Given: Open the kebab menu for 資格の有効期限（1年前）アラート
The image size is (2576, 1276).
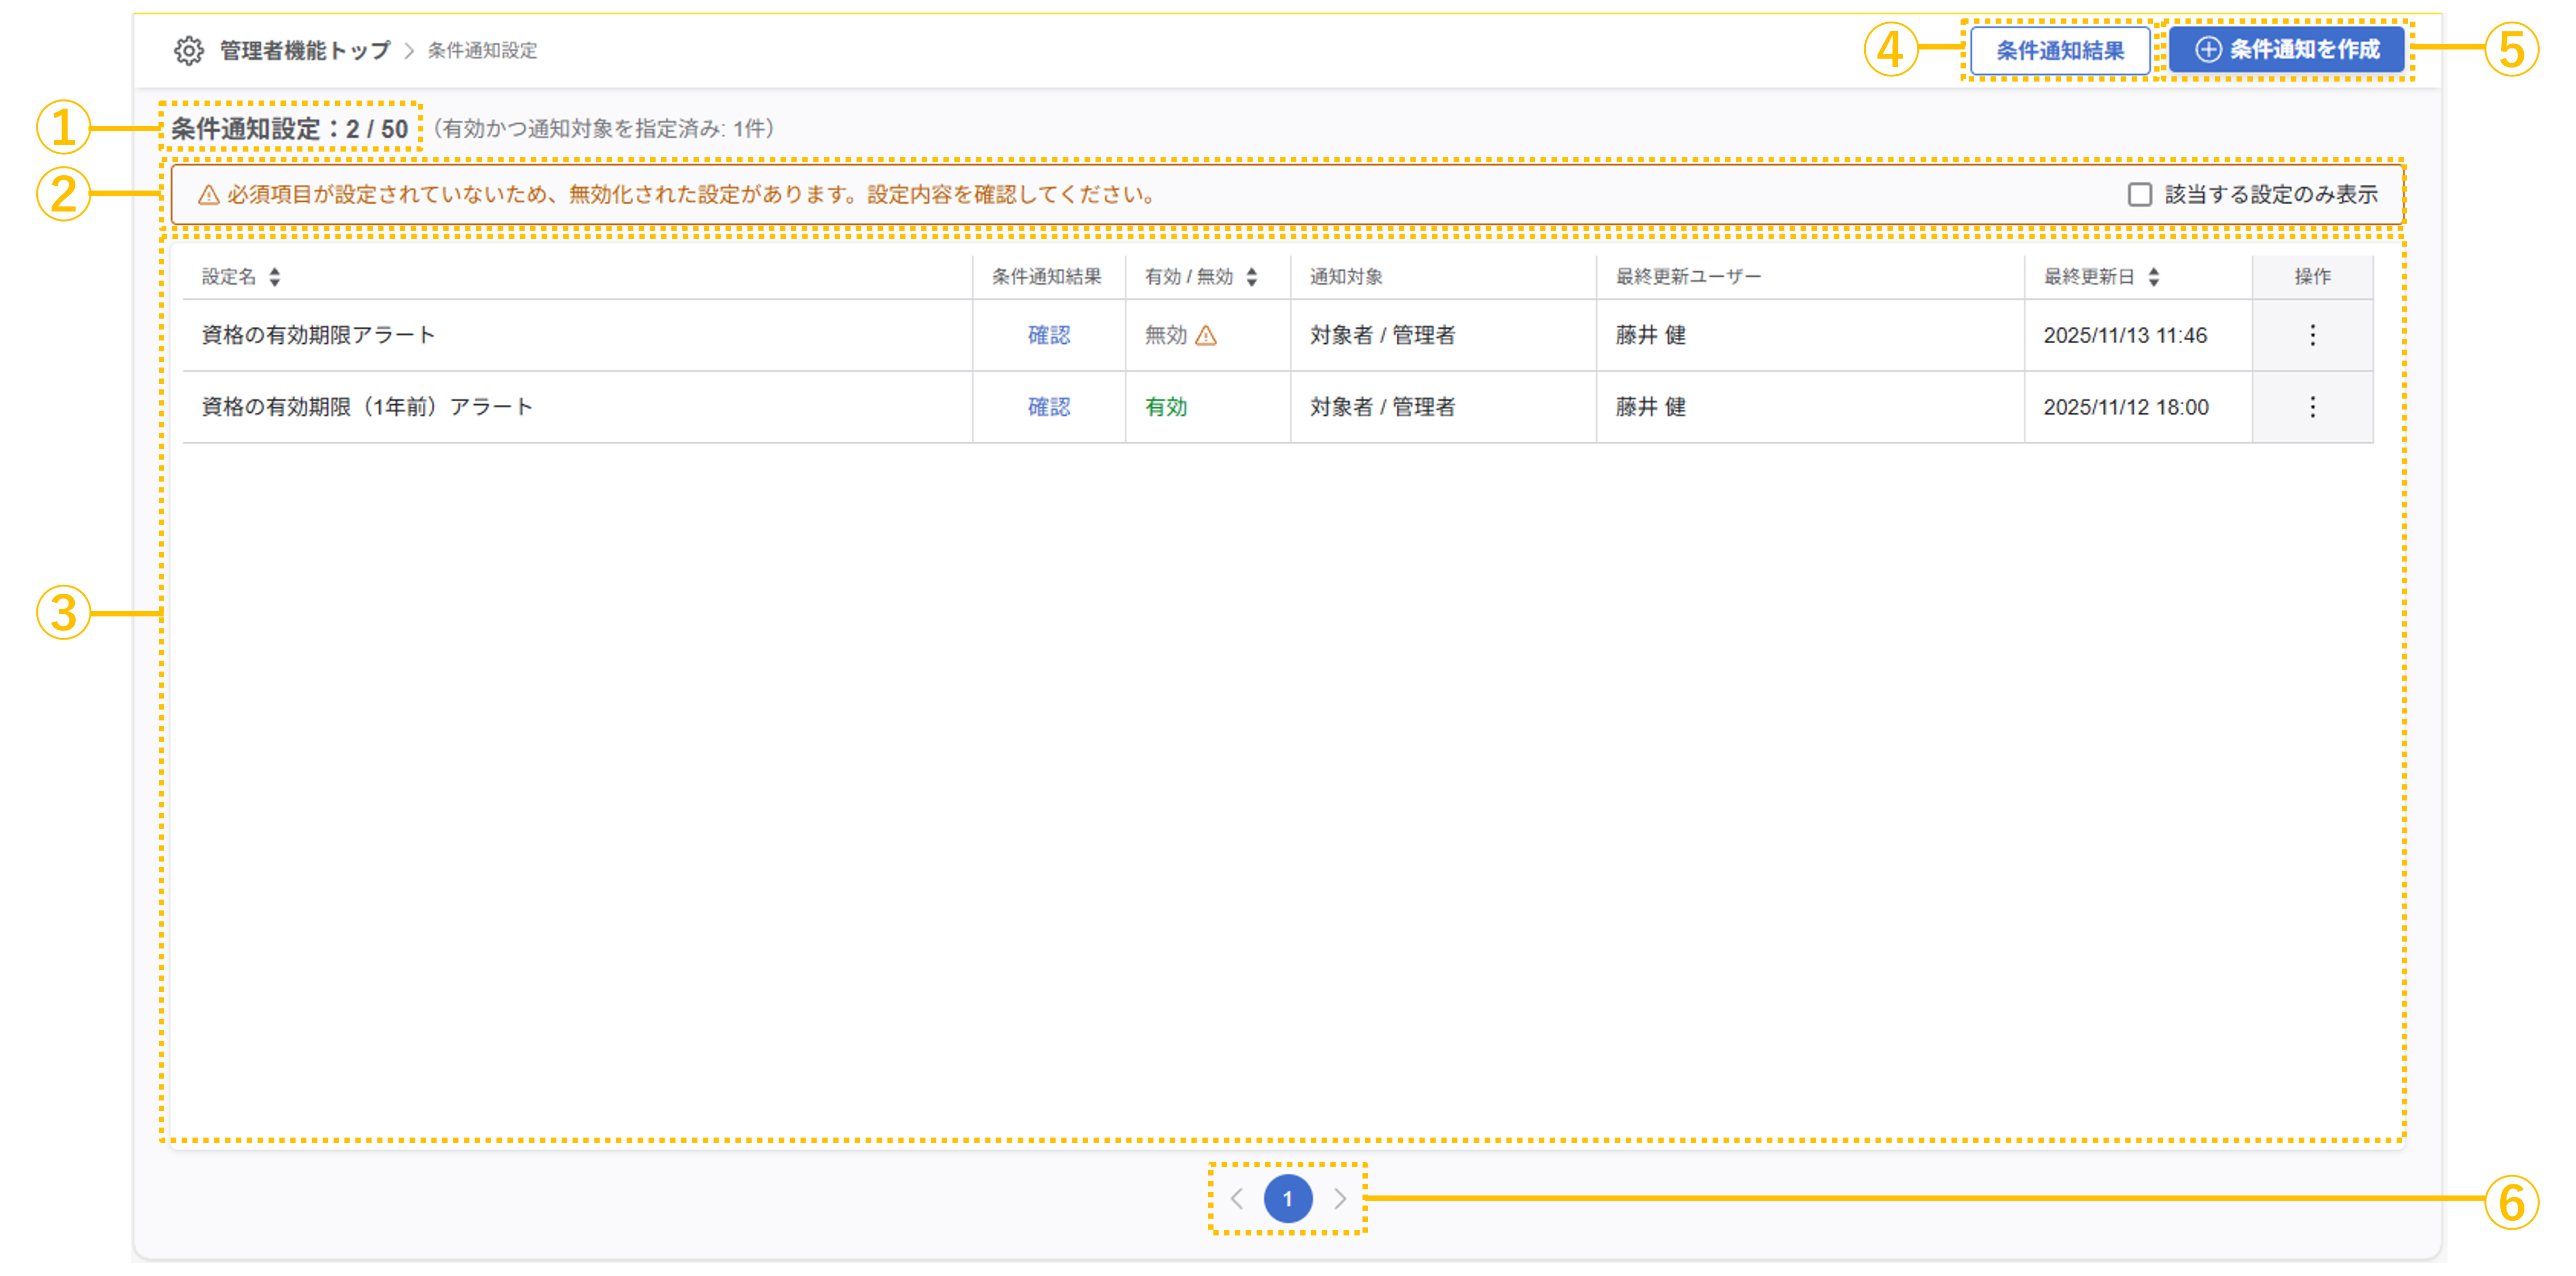Looking at the screenshot, I should pos(2312,407).
